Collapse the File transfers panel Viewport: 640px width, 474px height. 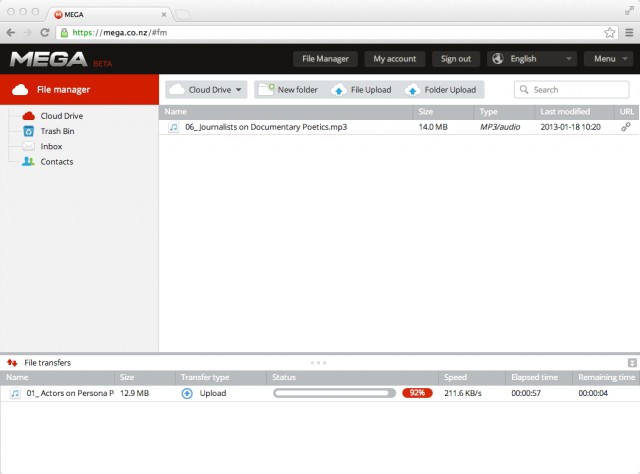[631, 362]
